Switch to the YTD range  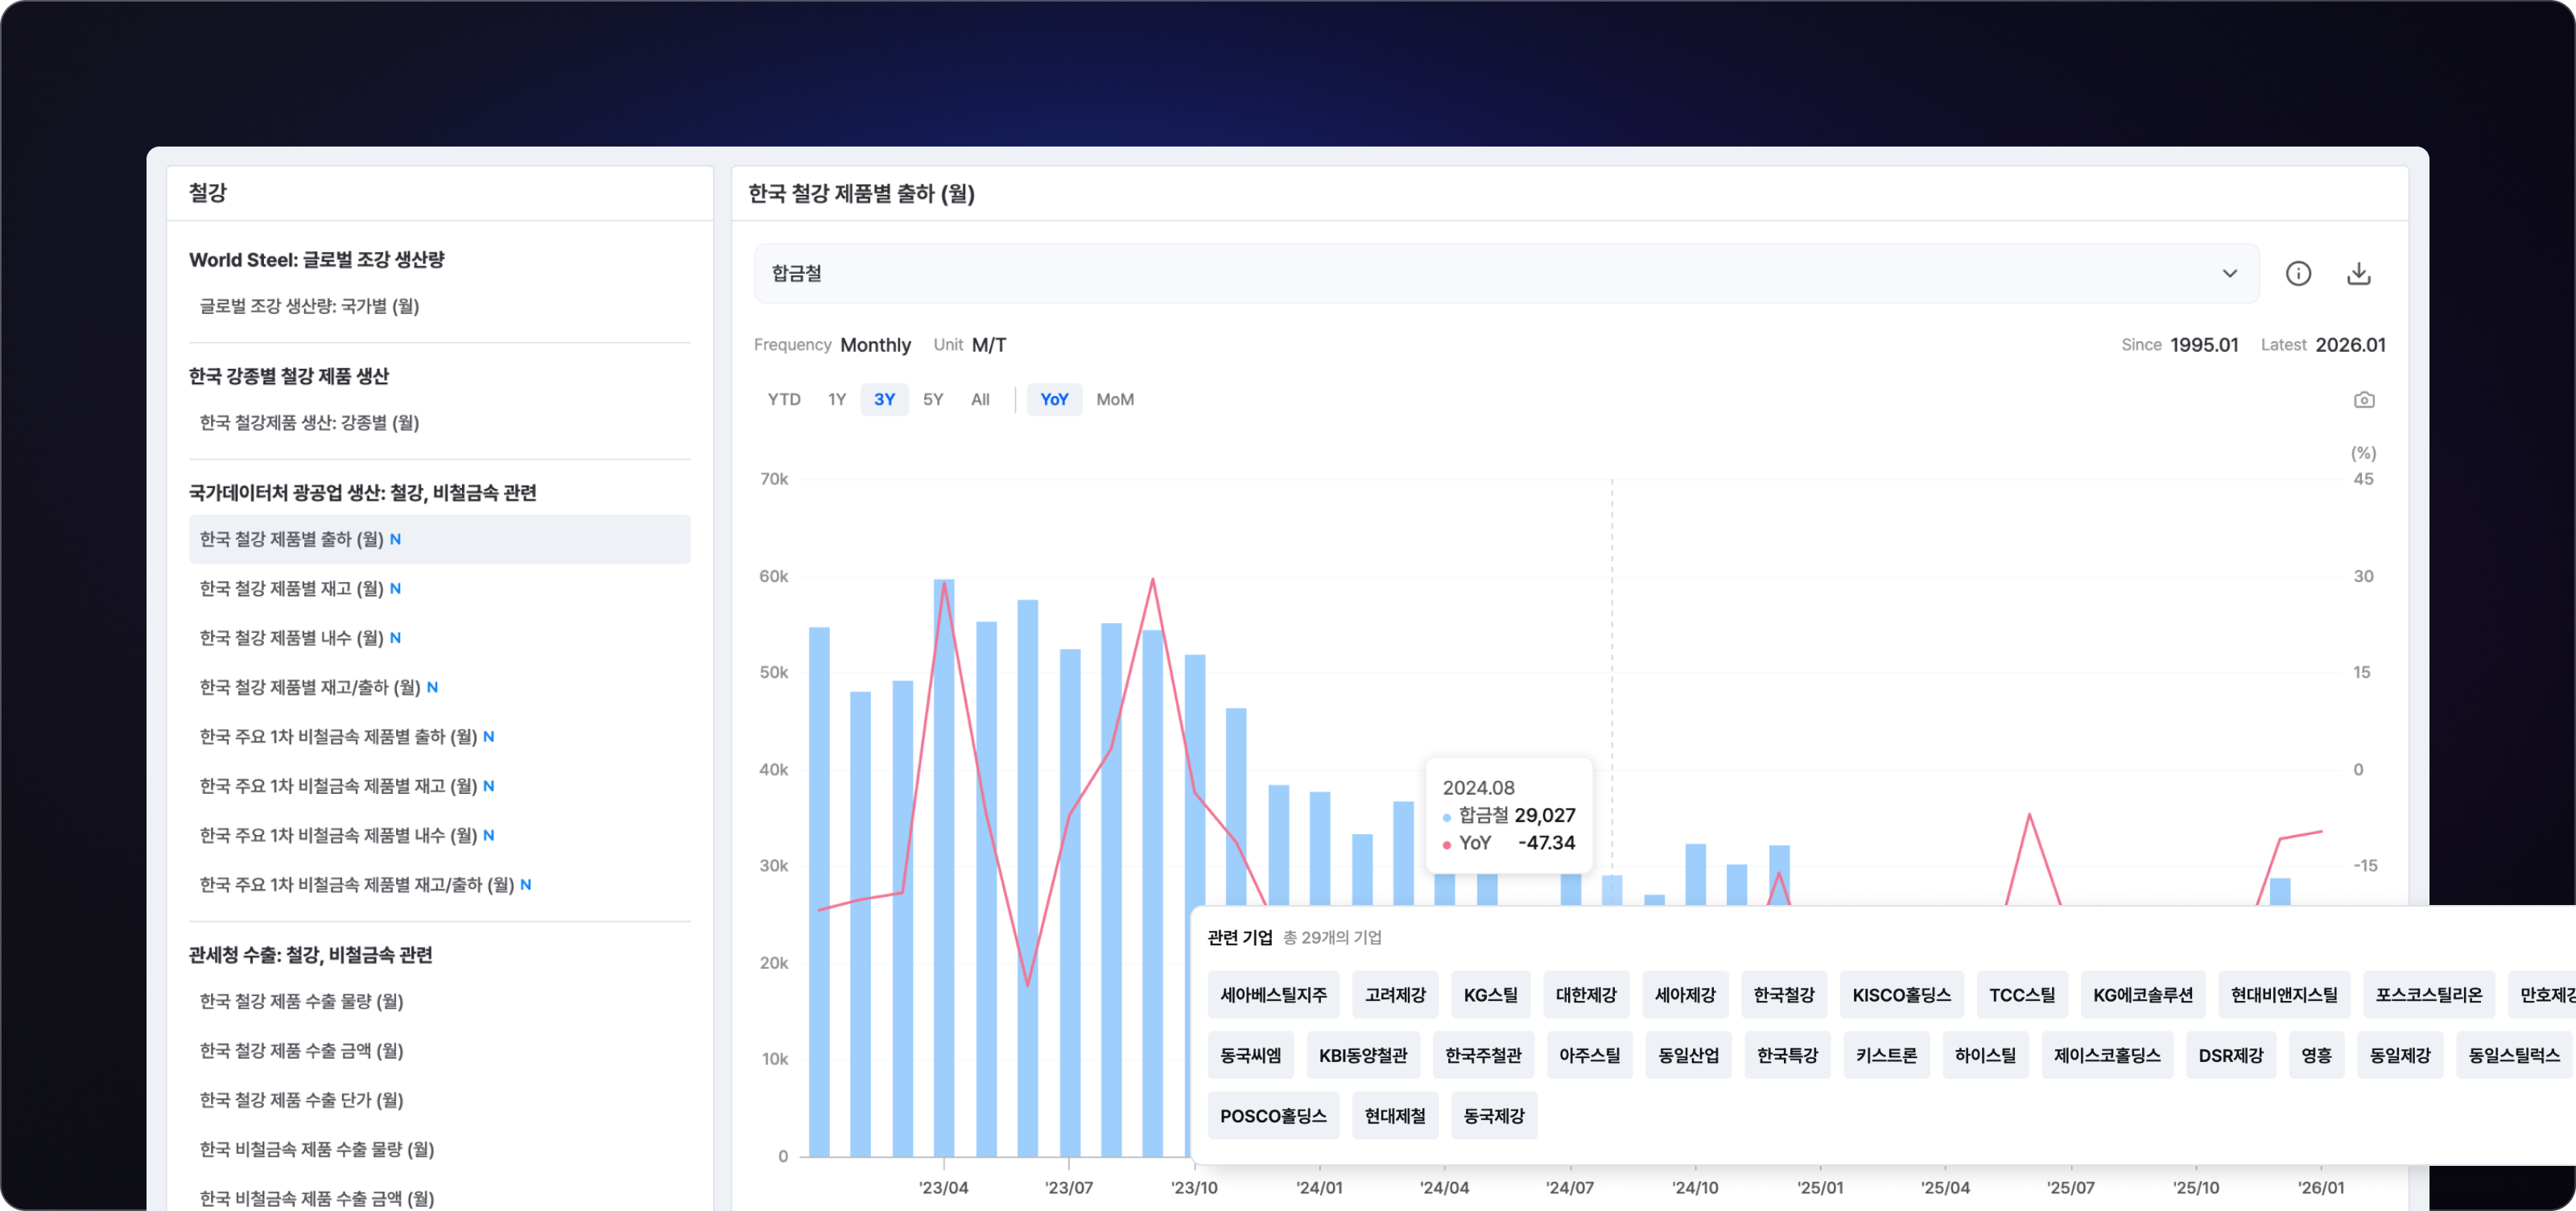point(783,399)
